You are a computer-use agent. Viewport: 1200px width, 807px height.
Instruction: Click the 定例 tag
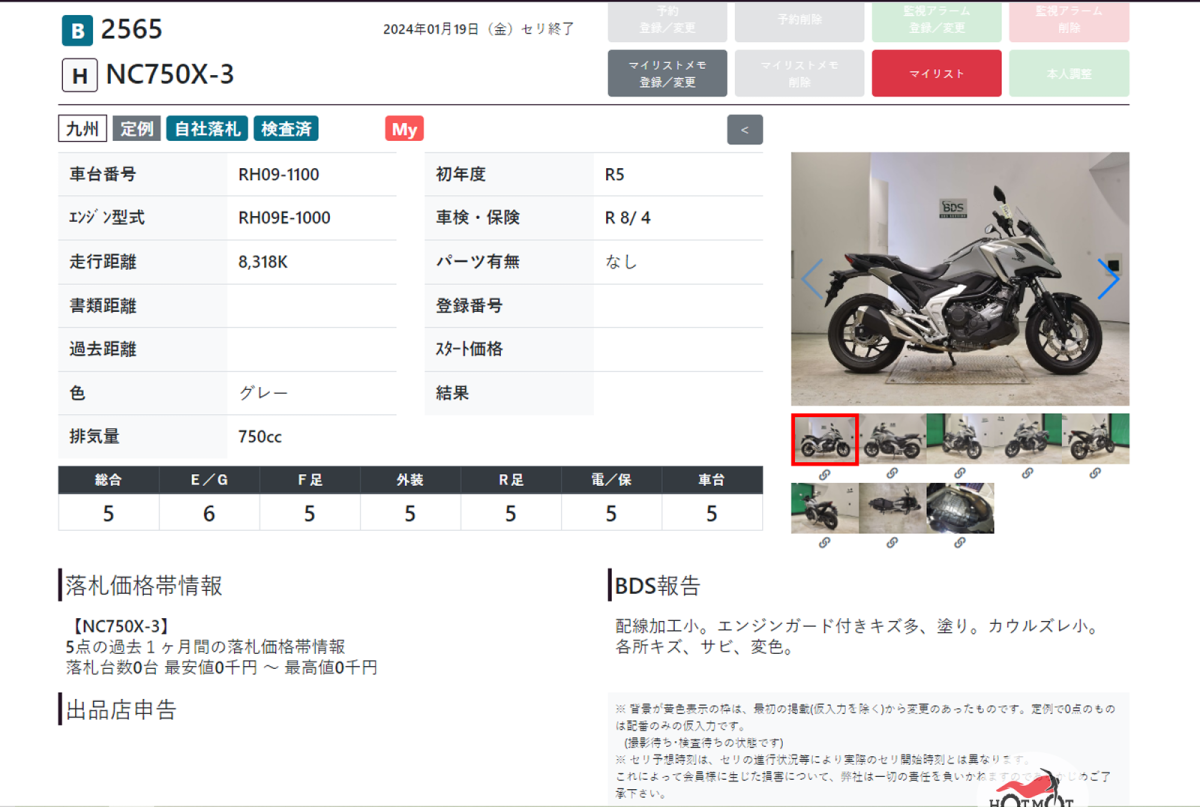pos(137,129)
